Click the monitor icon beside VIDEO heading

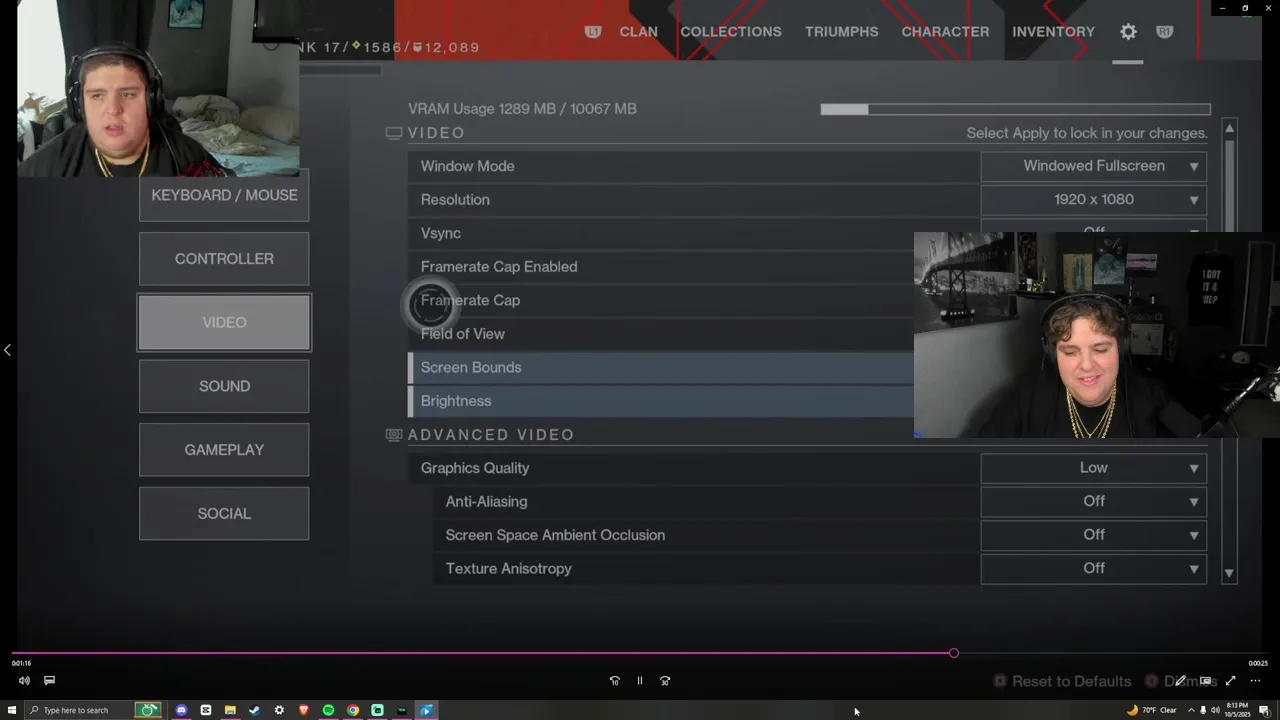(394, 133)
